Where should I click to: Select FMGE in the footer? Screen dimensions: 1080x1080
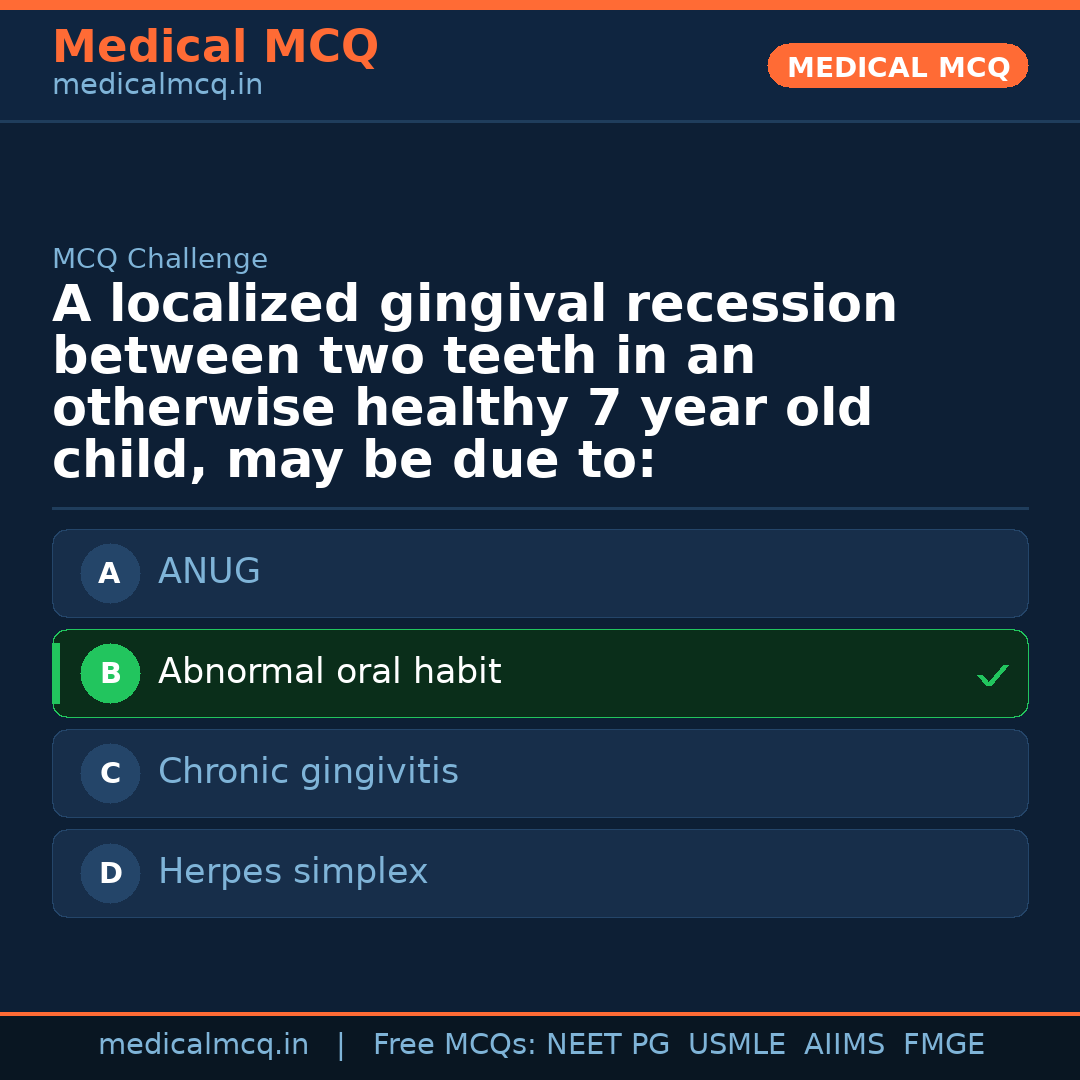pos(944,1045)
